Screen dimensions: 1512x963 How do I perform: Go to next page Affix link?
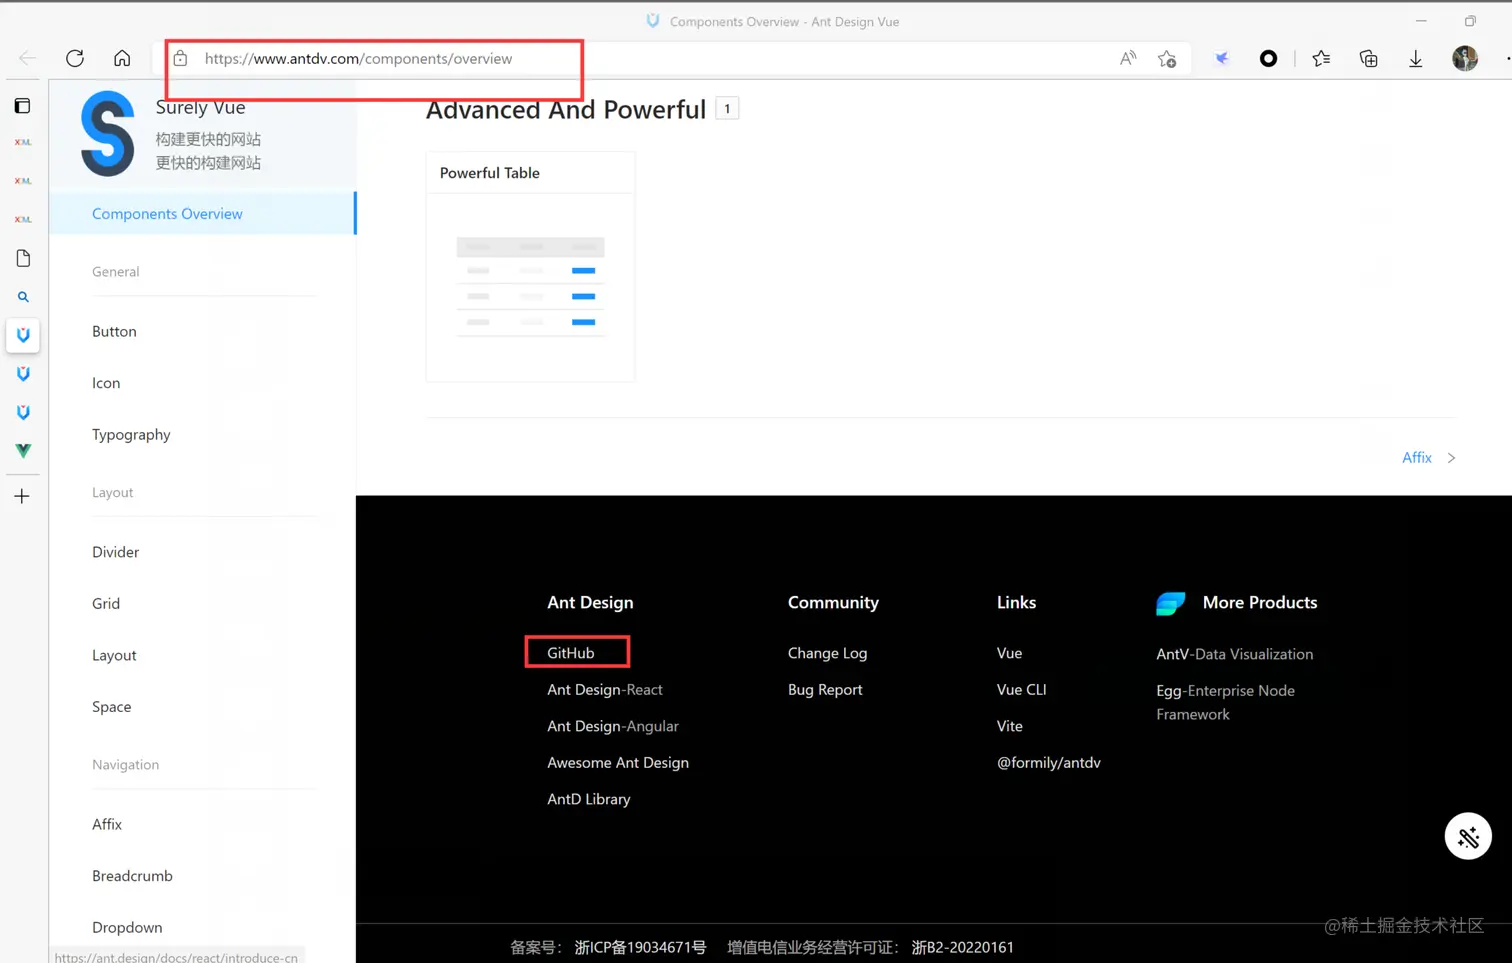click(1417, 458)
